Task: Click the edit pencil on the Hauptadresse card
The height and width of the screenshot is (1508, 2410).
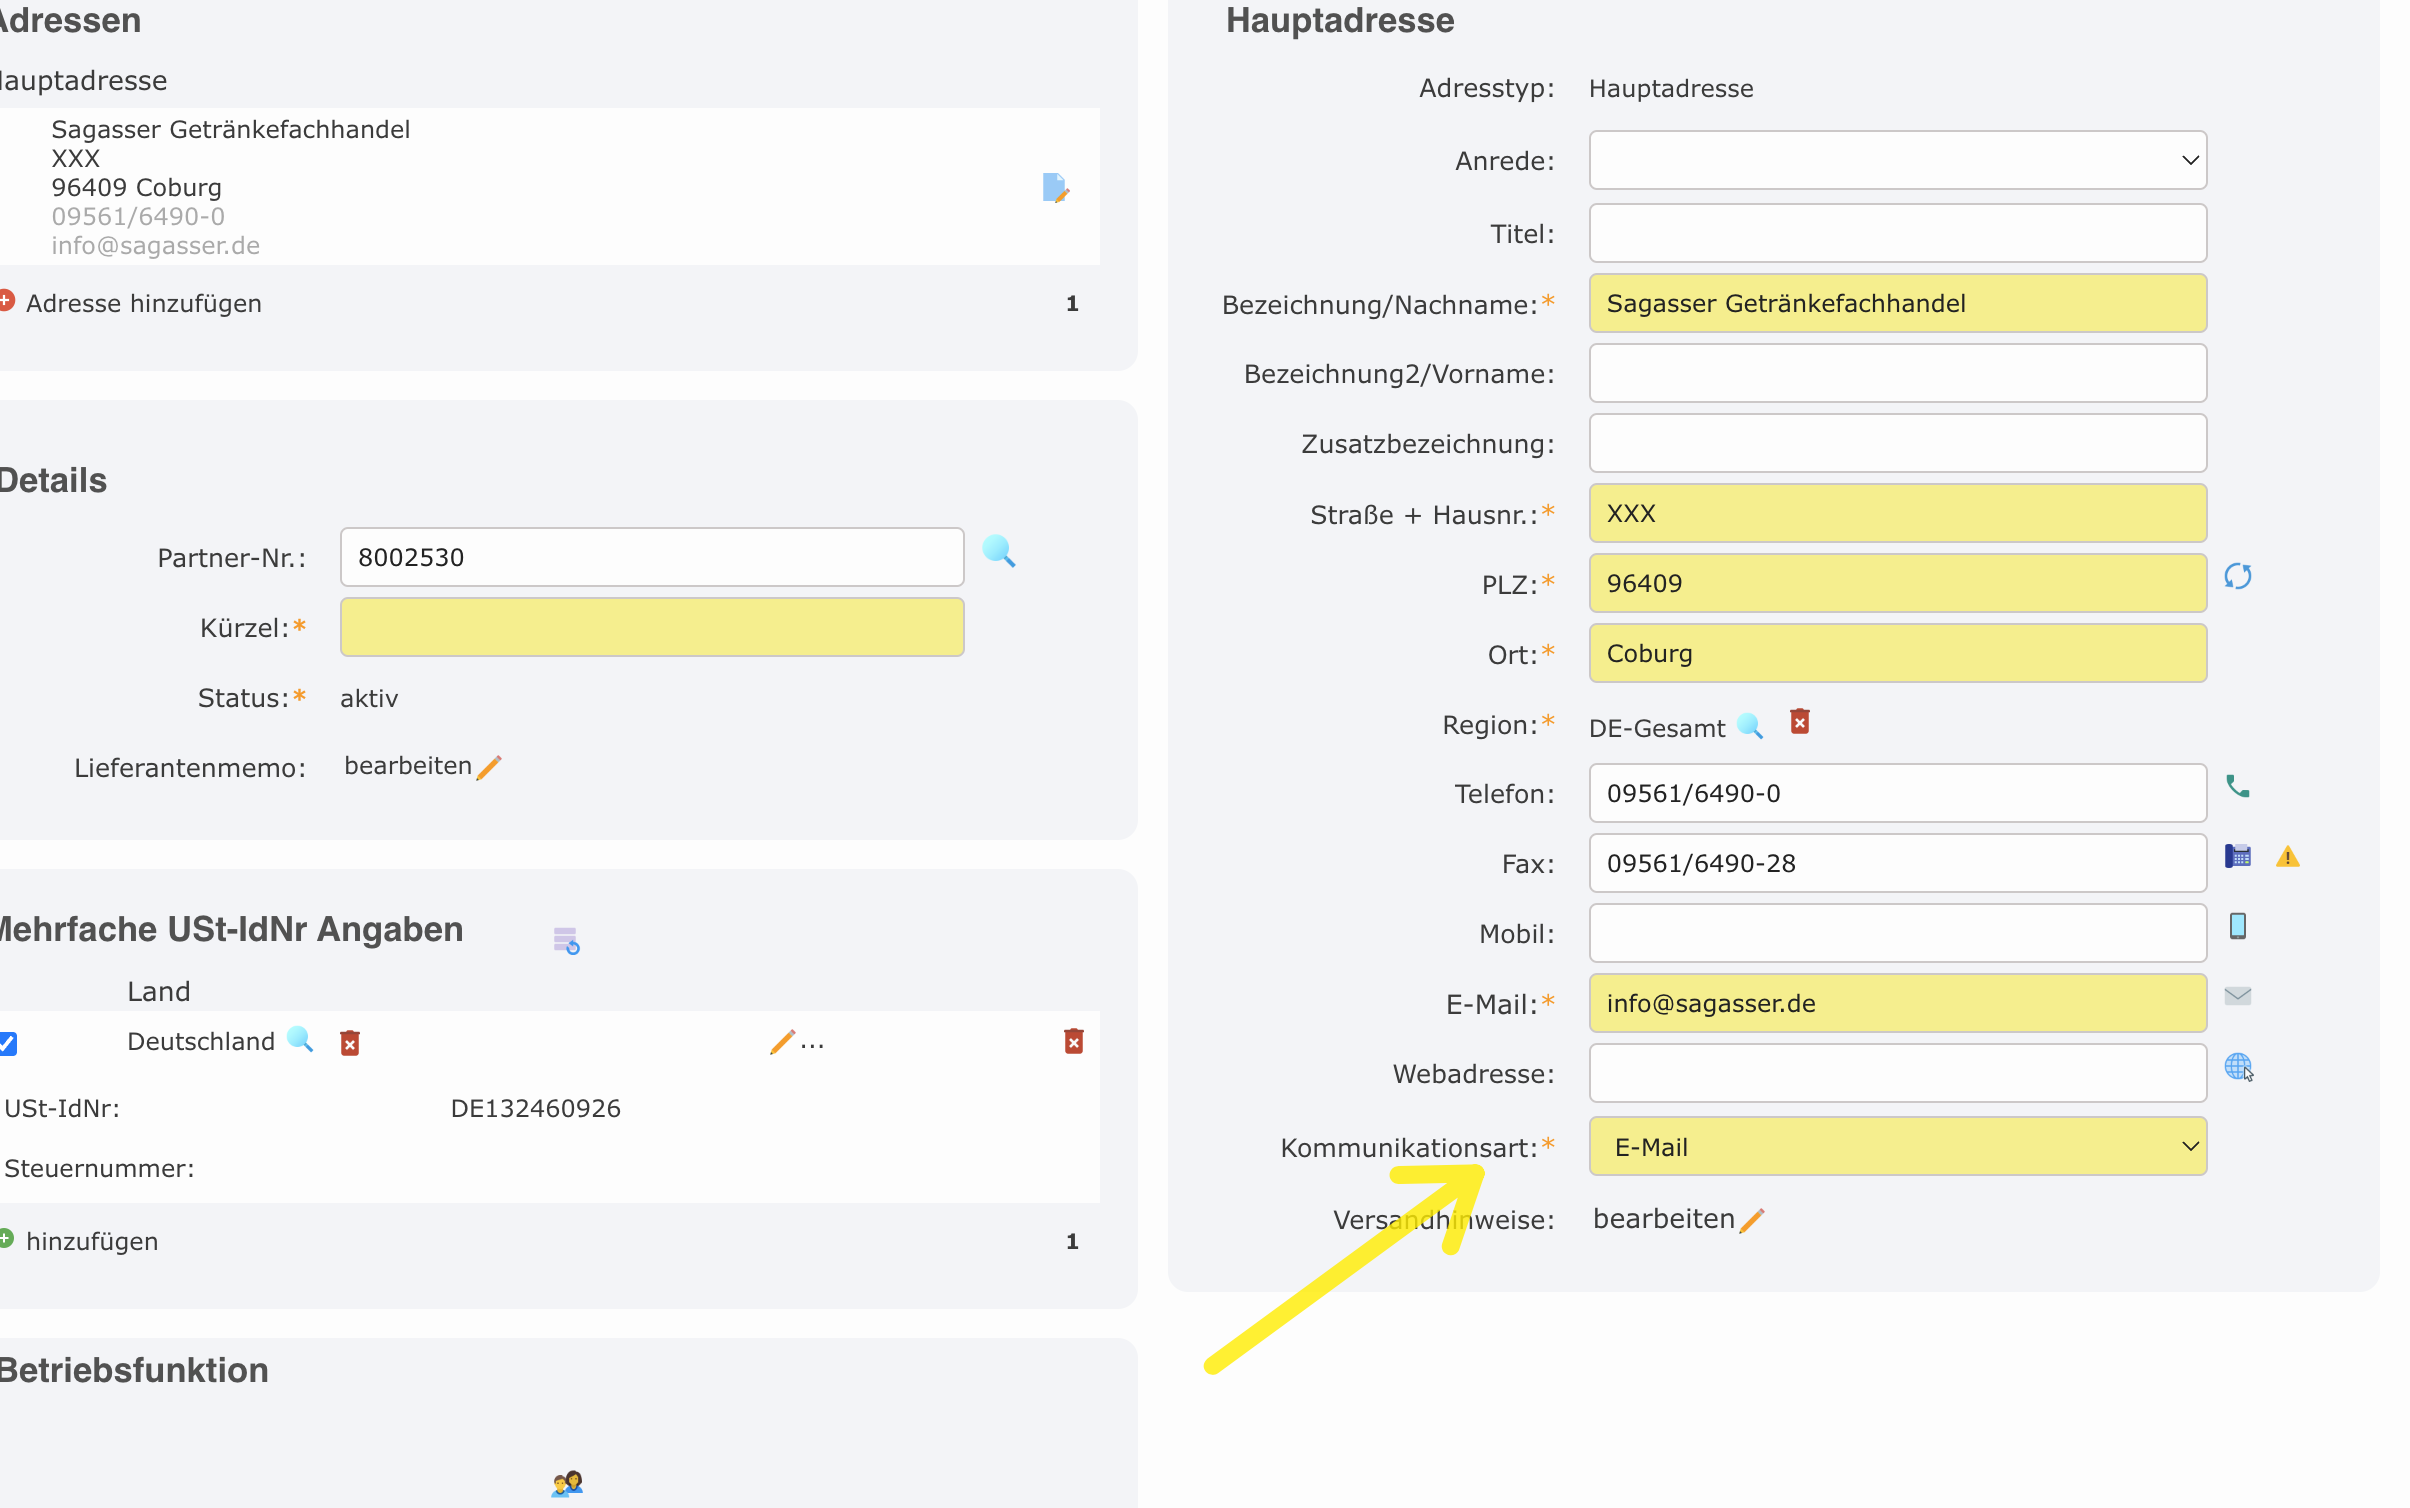Action: point(1056,188)
